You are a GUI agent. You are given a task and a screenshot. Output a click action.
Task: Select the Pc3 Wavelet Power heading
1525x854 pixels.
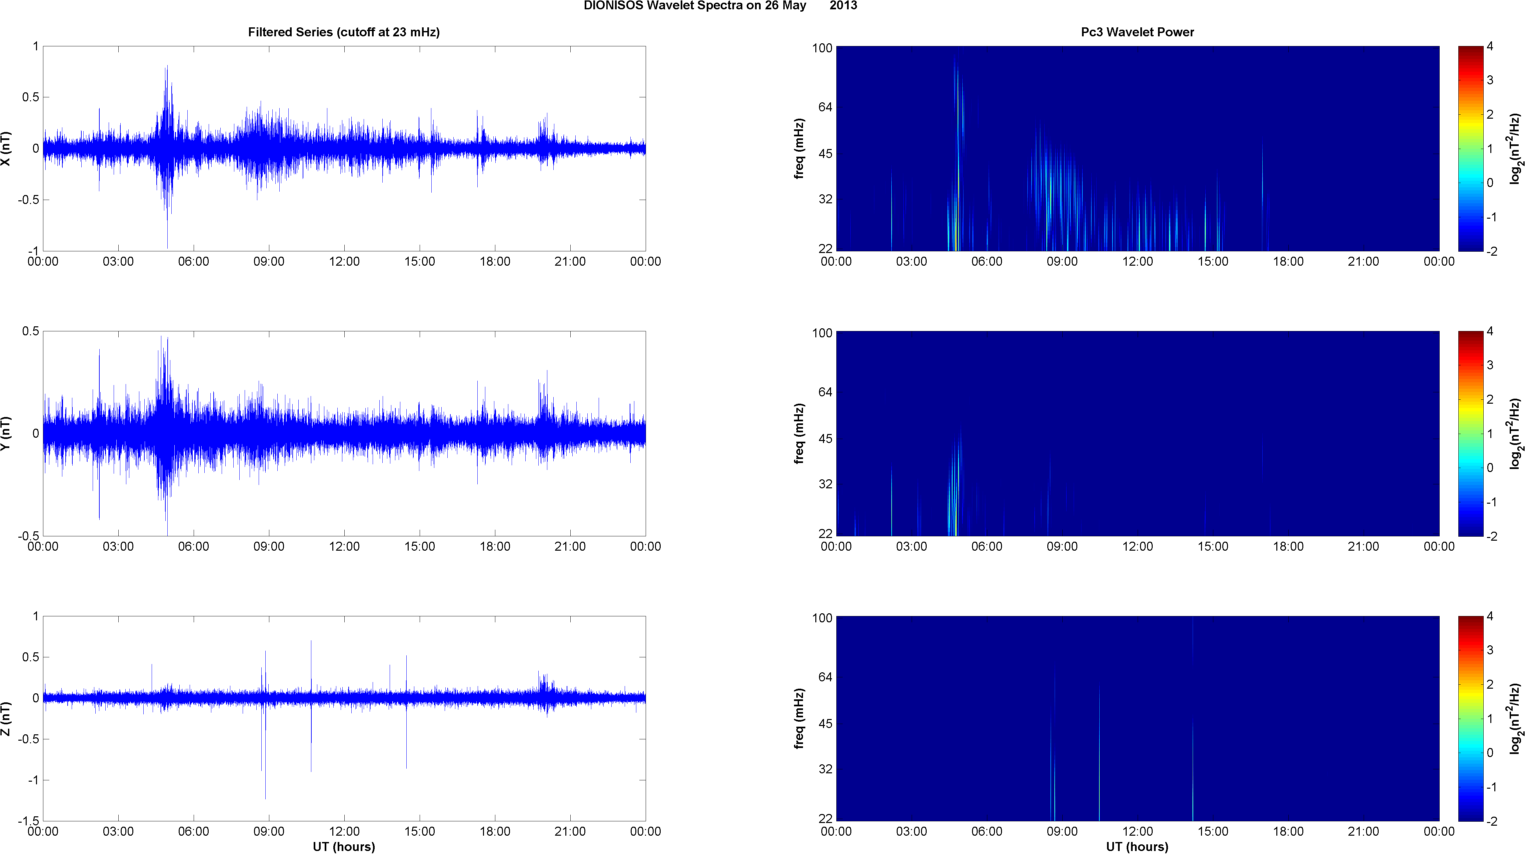click(1137, 32)
